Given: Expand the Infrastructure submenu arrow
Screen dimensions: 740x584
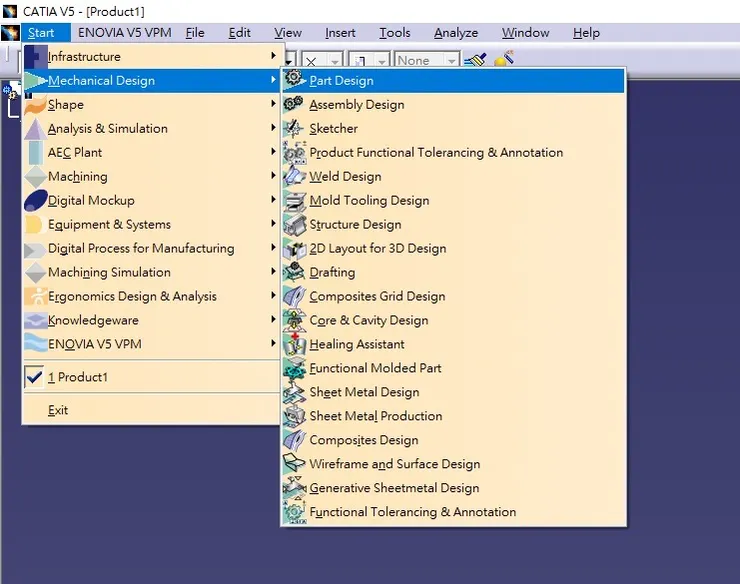Looking at the screenshot, I should tap(273, 56).
